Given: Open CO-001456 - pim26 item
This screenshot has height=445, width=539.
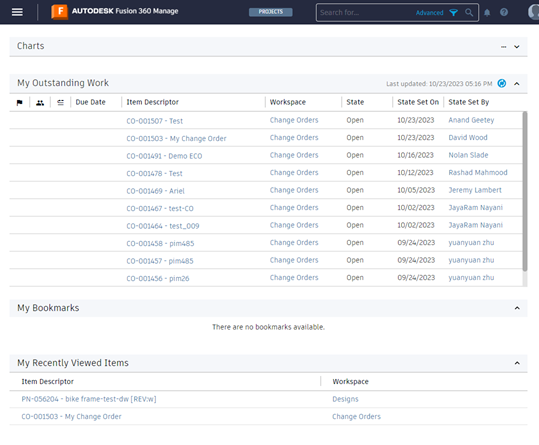Looking at the screenshot, I should tap(158, 279).
